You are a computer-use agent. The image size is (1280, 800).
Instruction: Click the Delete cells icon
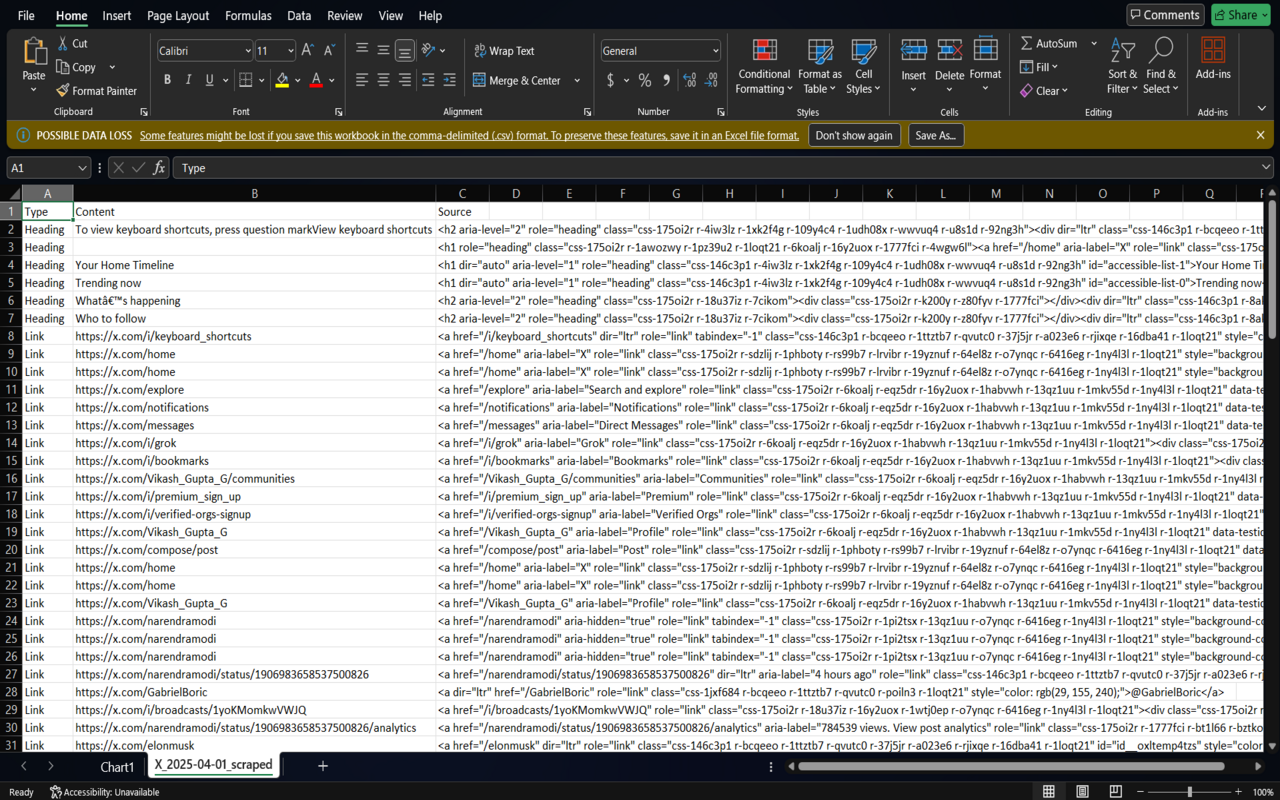pyautogui.click(x=949, y=50)
